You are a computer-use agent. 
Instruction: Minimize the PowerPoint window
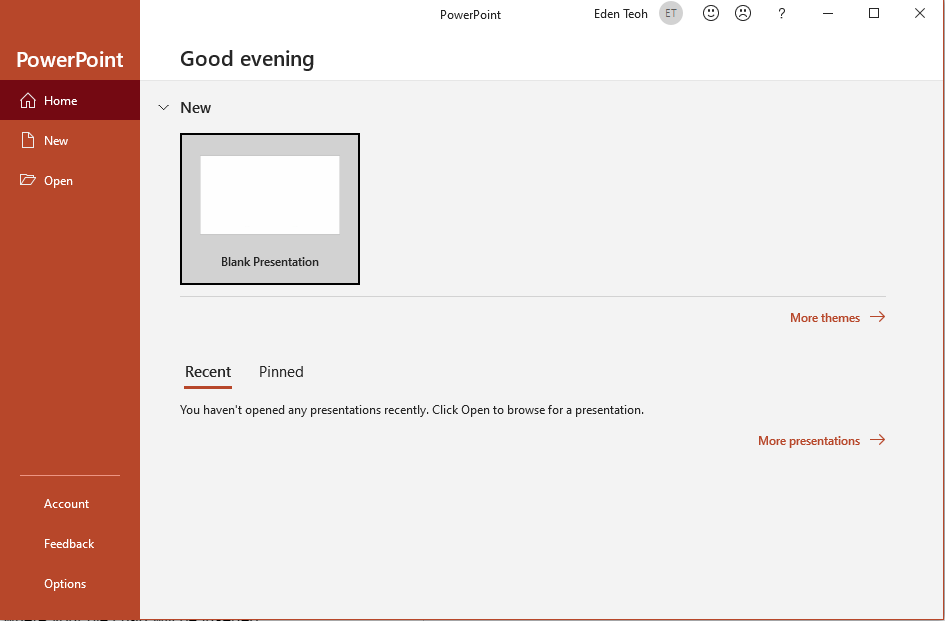click(x=828, y=14)
